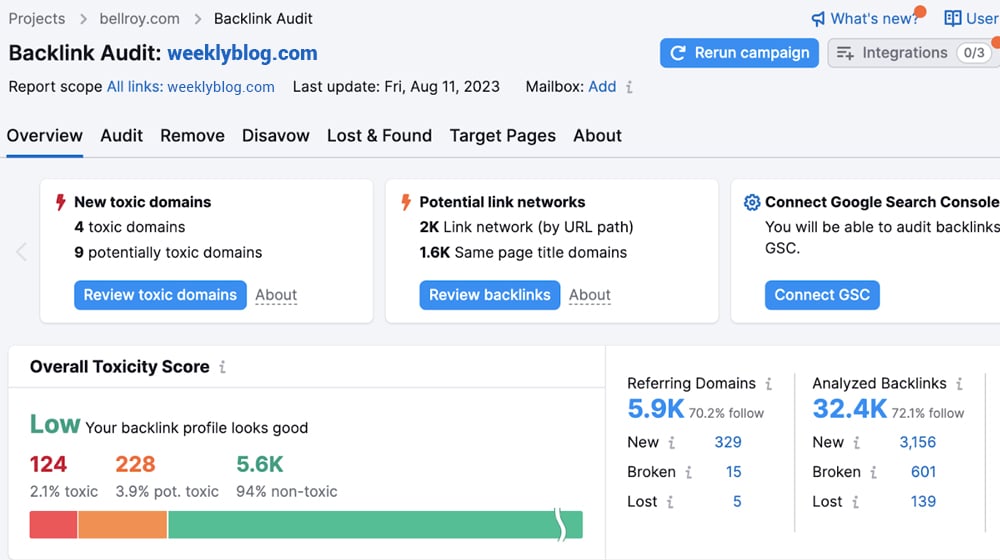Click the info icon next to Referring Domains New
This screenshot has height=560, width=1000.
(672, 442)
